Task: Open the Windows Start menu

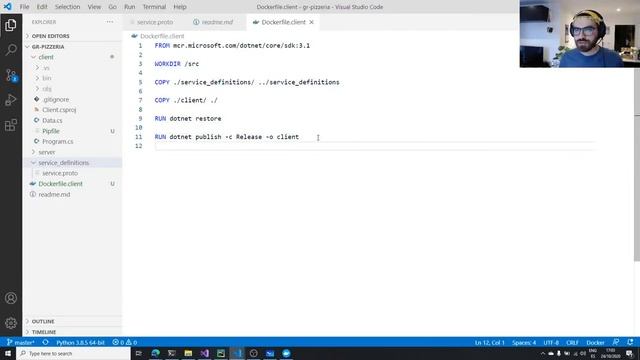Action: coord(8,353)
